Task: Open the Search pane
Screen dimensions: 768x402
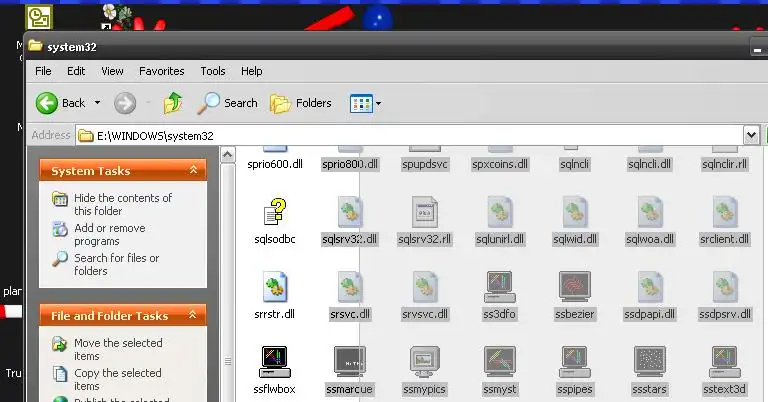Action: 227,103
